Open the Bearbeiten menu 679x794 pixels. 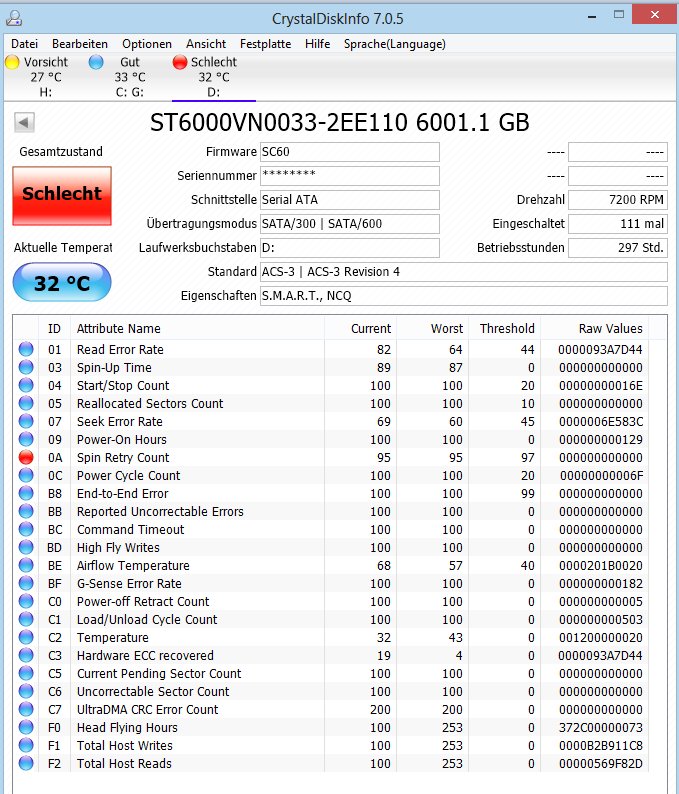(x=80, y=44)
